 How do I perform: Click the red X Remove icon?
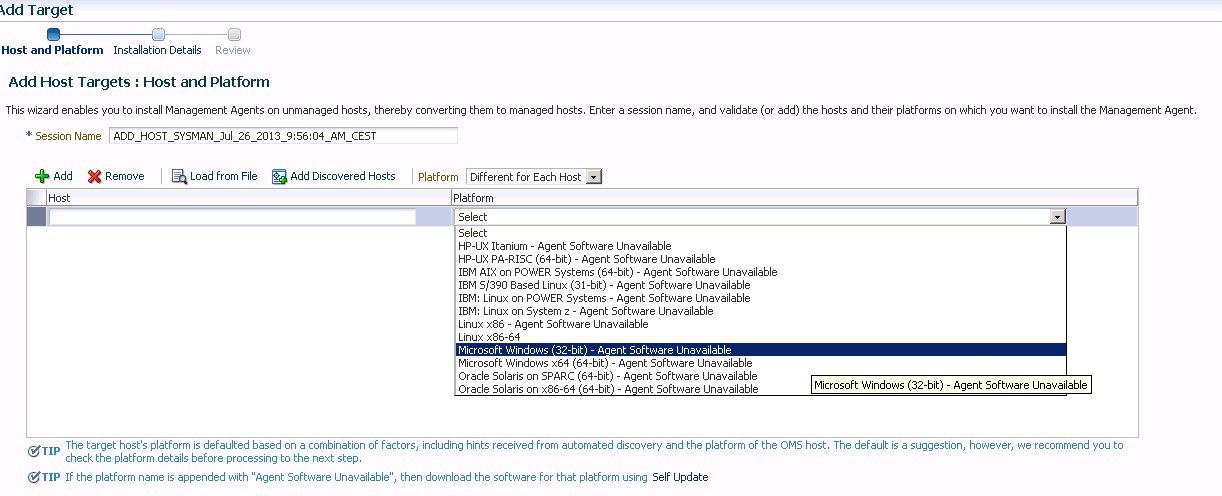(x=95, y=176)
